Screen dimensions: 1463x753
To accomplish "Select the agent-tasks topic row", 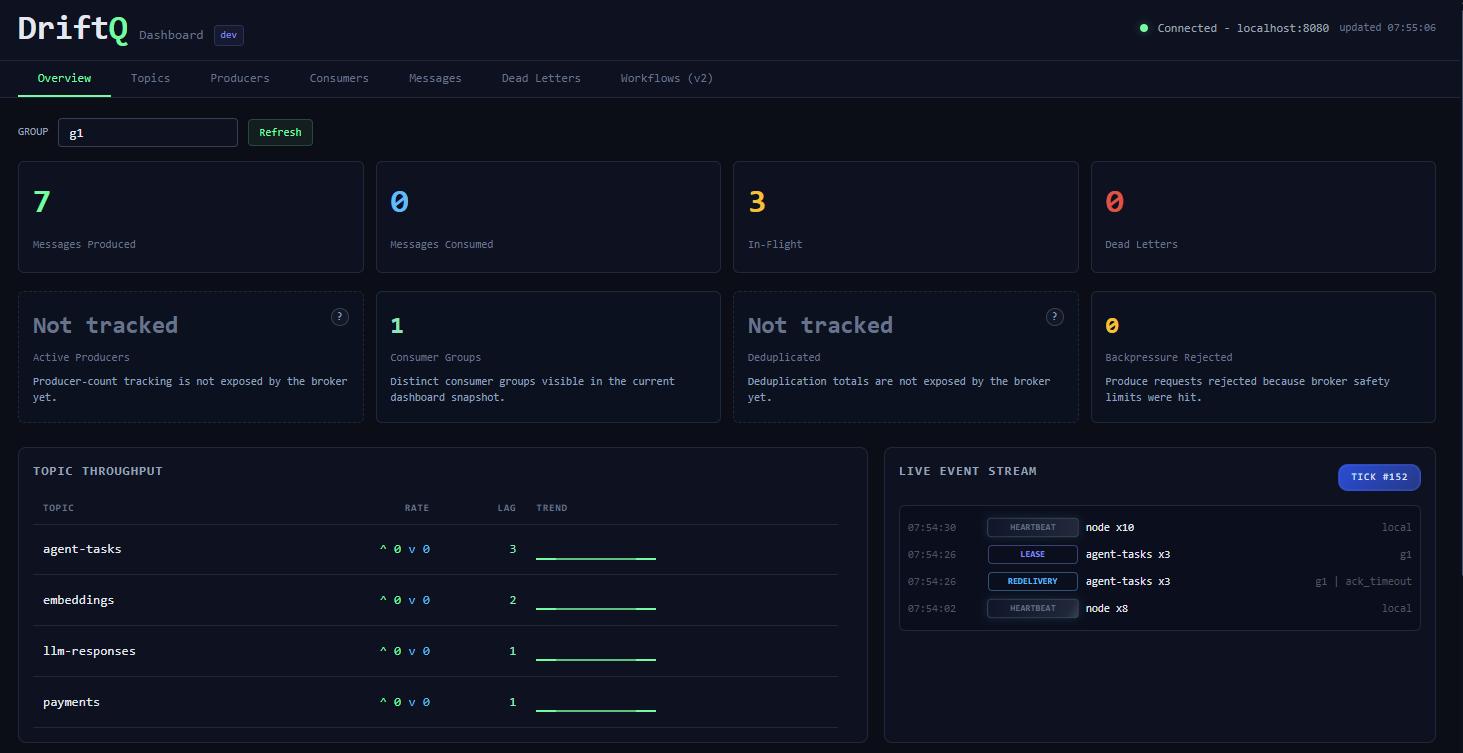I will [x=82, y=549].
